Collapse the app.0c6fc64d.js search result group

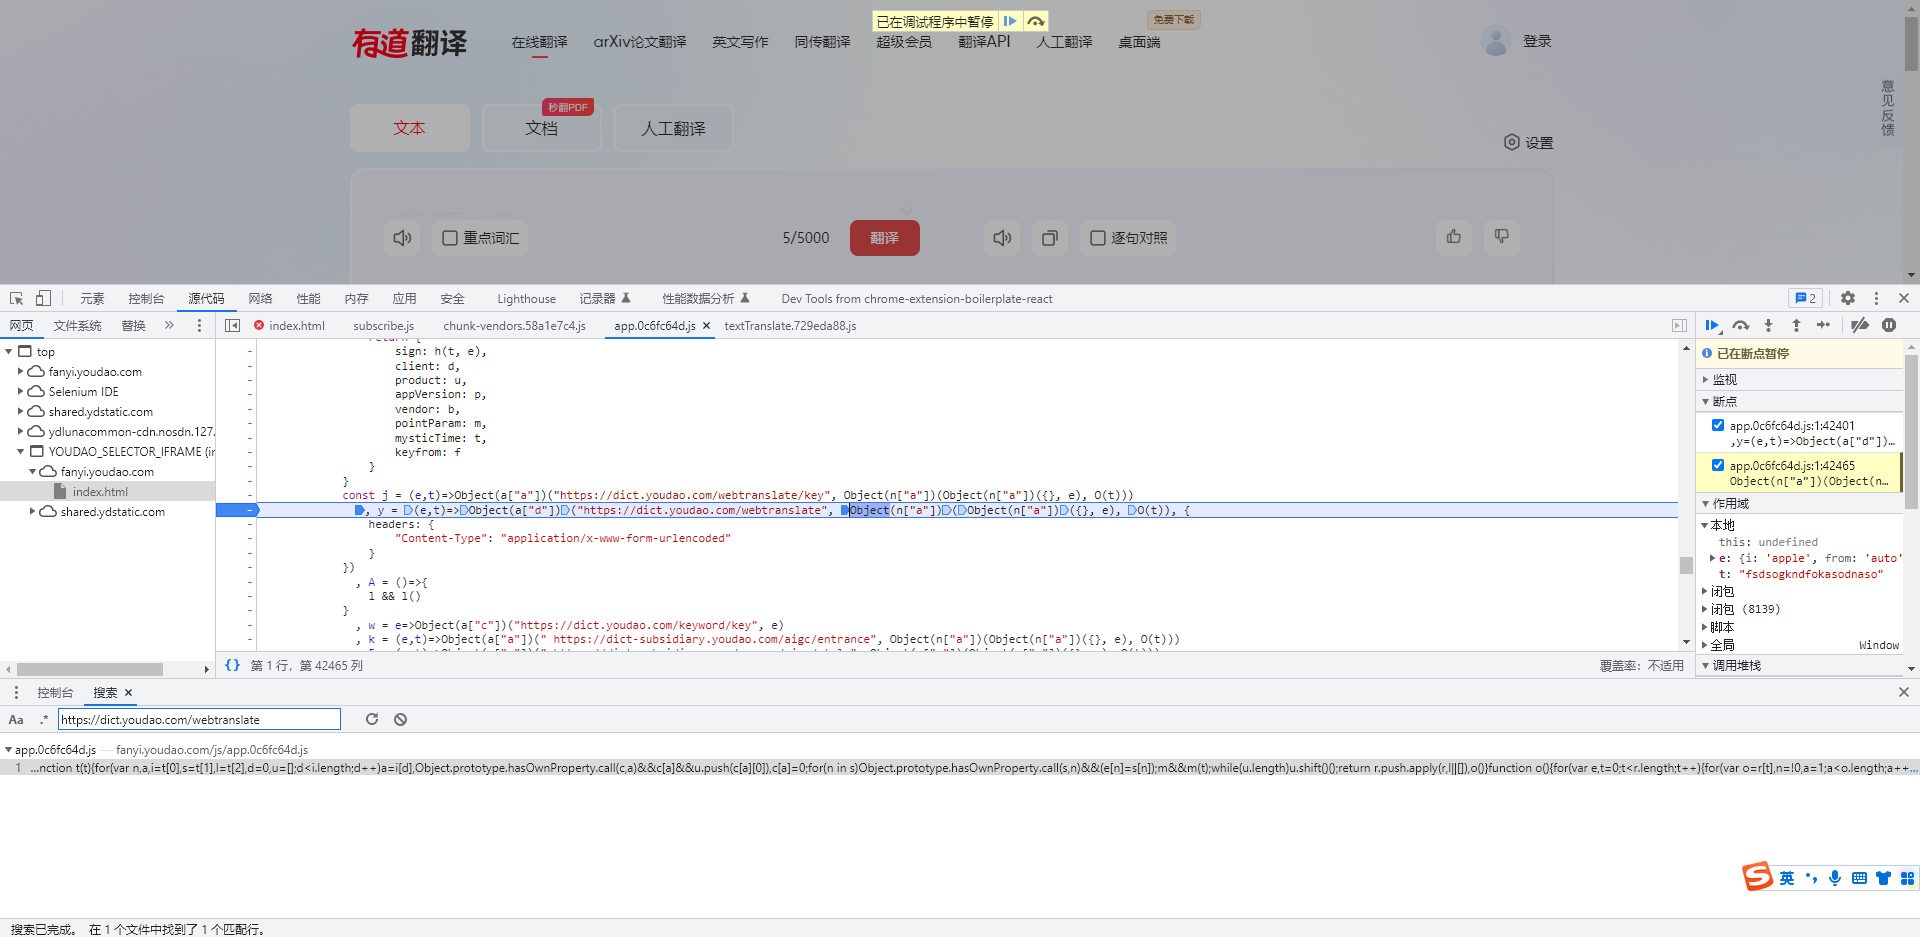tap(9, 749)
